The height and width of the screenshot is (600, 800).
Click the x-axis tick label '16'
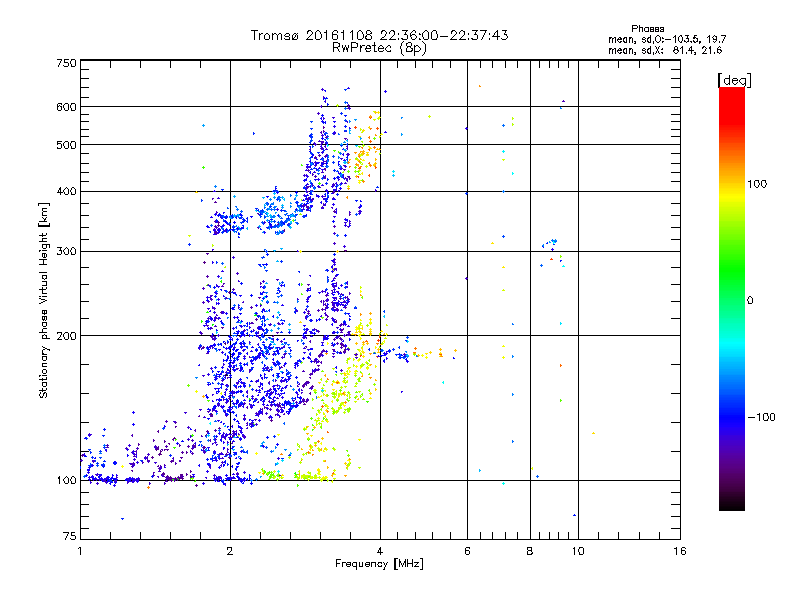coord(680,551)
